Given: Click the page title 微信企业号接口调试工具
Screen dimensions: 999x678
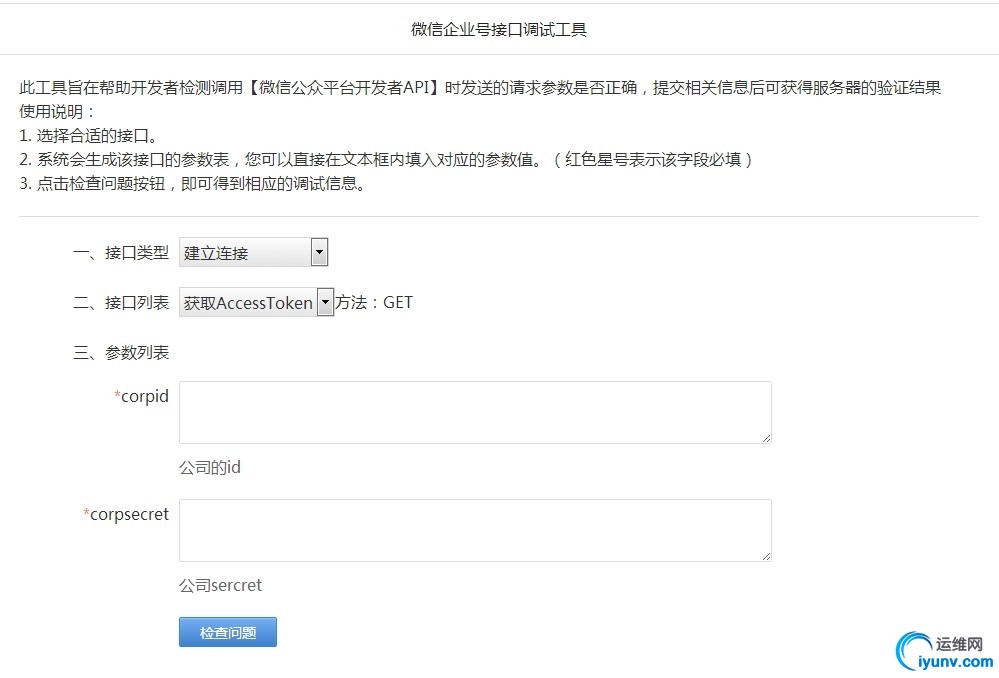Looking at the screenshot, I should [499, 30].
